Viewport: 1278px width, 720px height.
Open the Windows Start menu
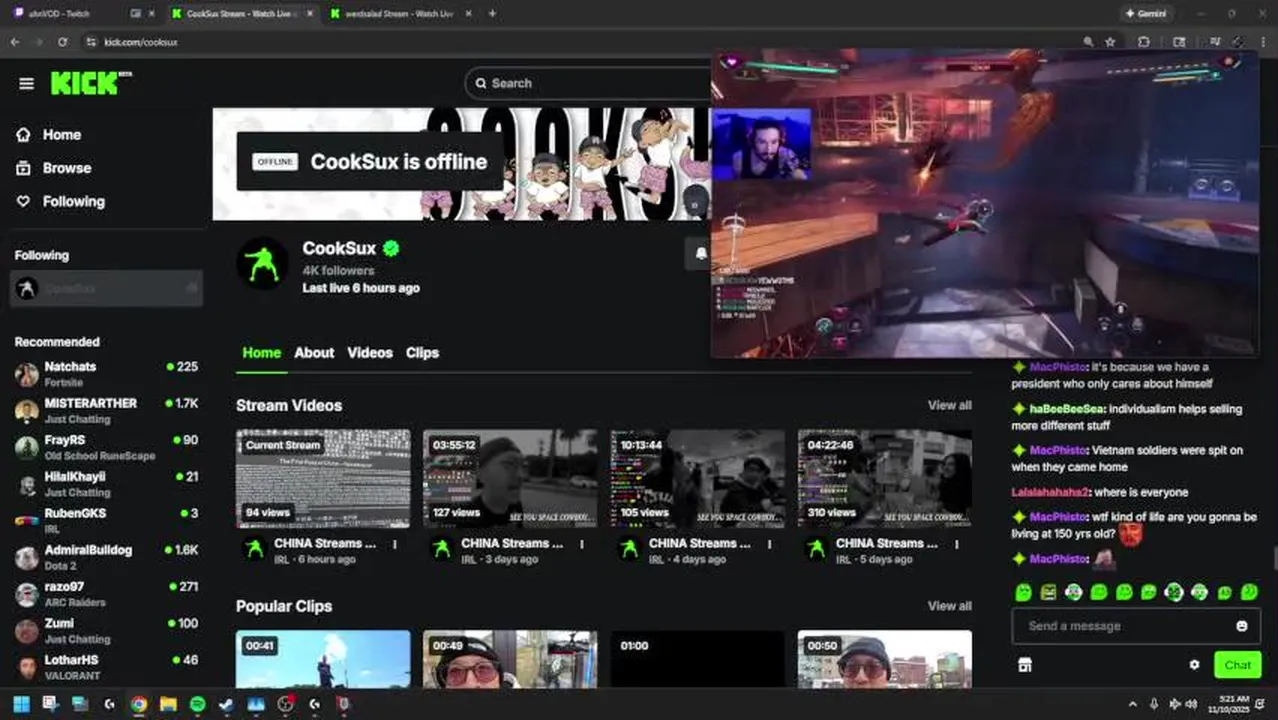click(x=21, y=704)
